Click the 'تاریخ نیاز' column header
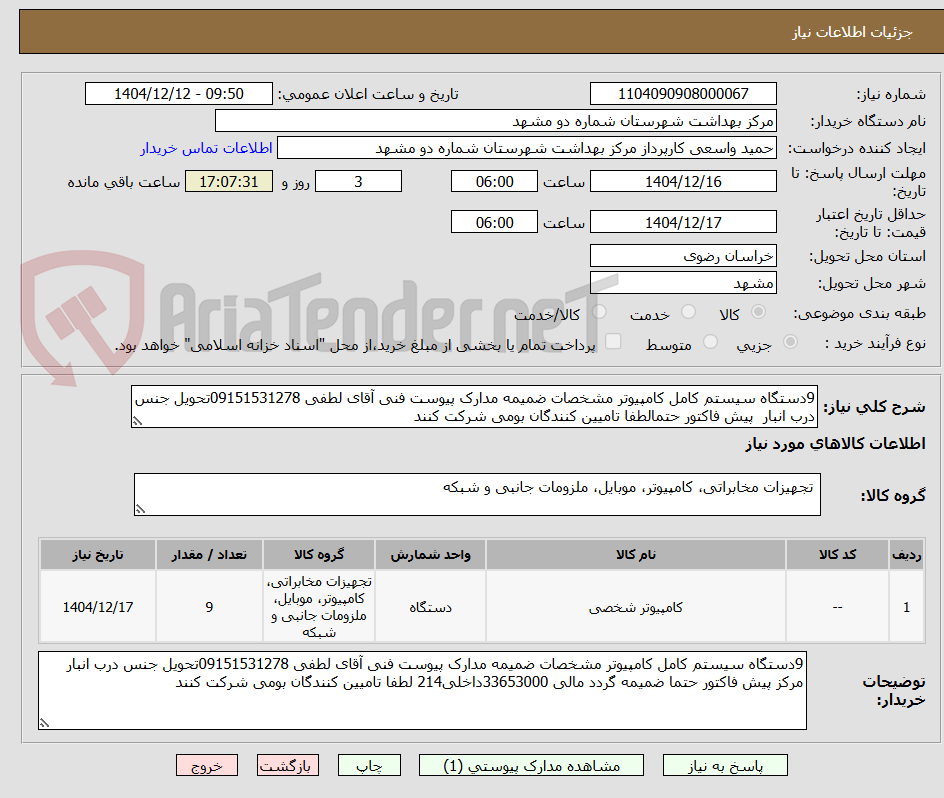The image size is (944, 798). (x=98, y=555)
